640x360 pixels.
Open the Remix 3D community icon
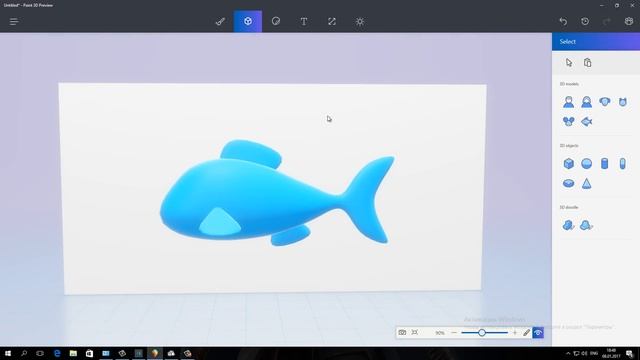[629, 22]
